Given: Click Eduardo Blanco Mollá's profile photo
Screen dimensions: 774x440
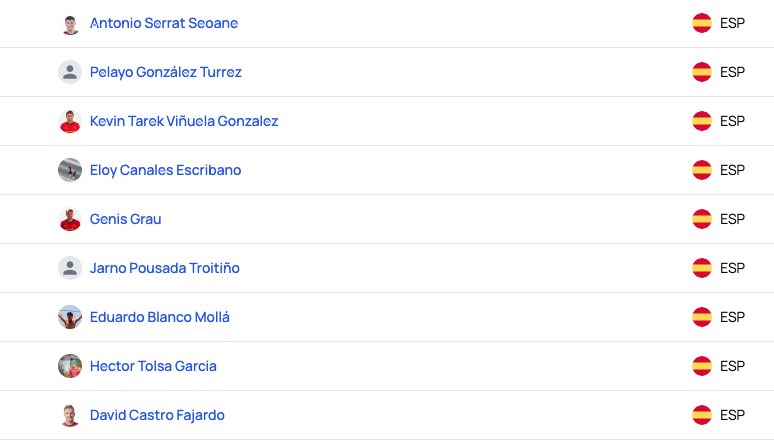Looking at the screenshot, I should [70, 317].
